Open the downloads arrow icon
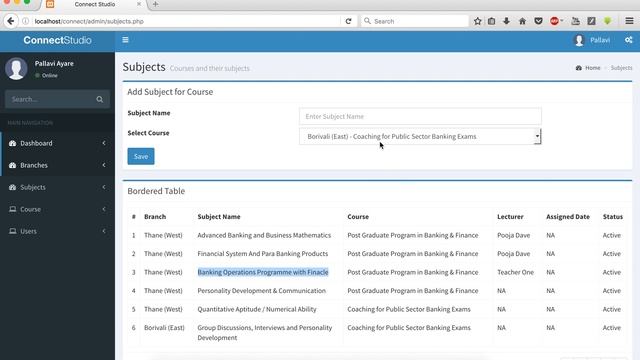Screen dimensions: 640x360 (507, 21)
